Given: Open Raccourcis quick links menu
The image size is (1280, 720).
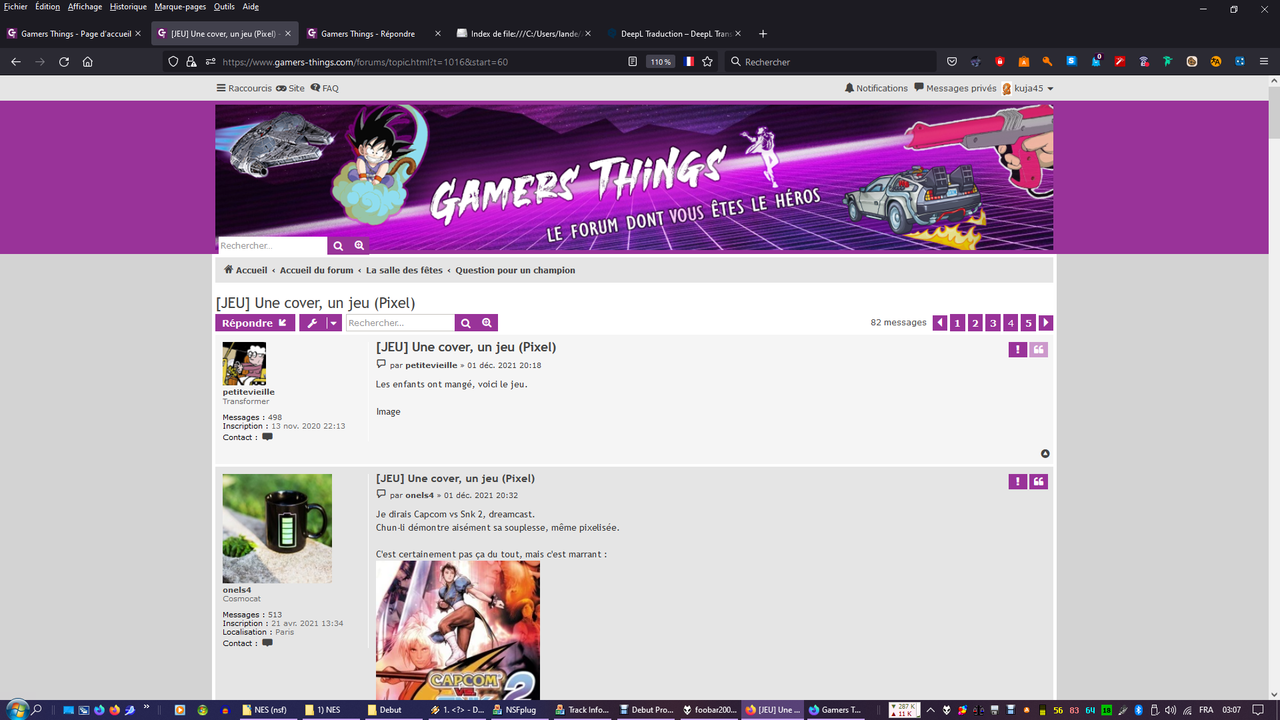Looking at the screenshot, I should click(244, 88).
